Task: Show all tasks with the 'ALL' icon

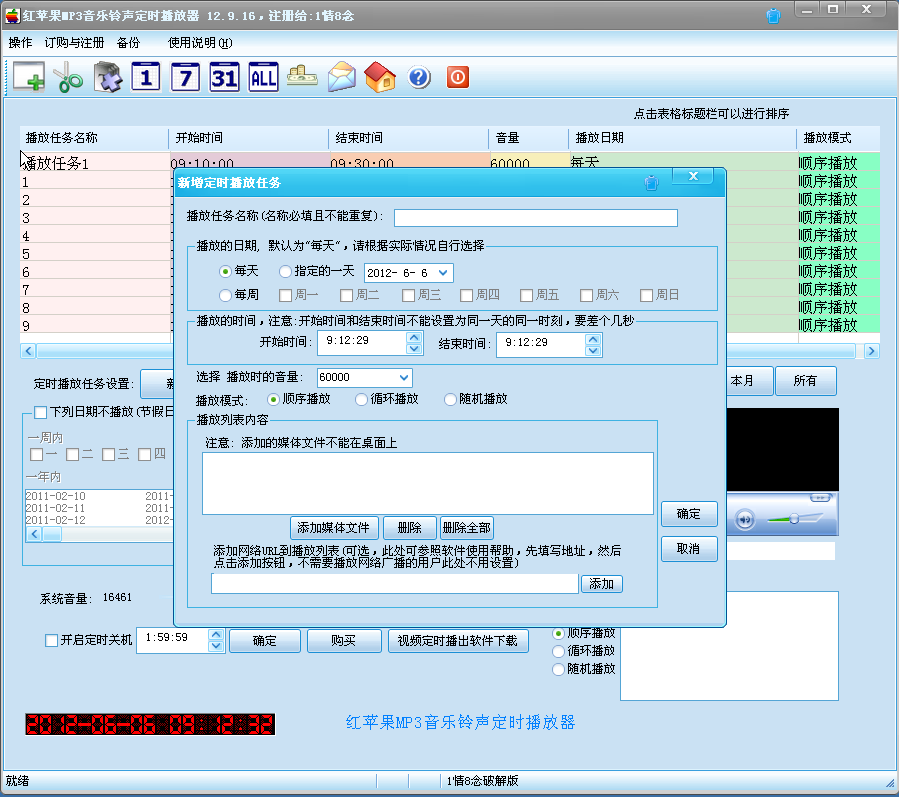Action: 262,77
